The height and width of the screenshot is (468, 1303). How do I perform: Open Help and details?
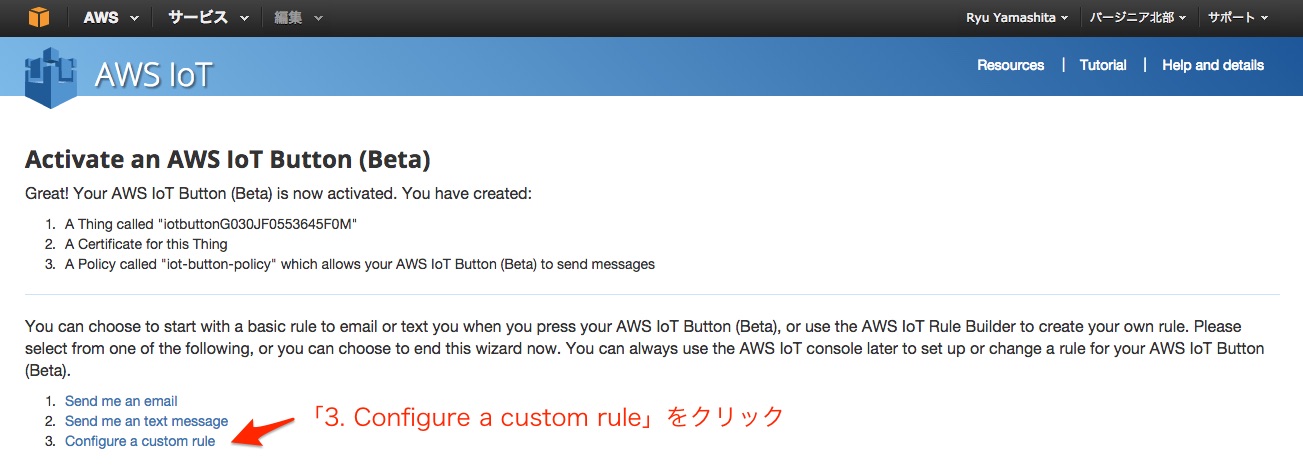coord(1213,65)
